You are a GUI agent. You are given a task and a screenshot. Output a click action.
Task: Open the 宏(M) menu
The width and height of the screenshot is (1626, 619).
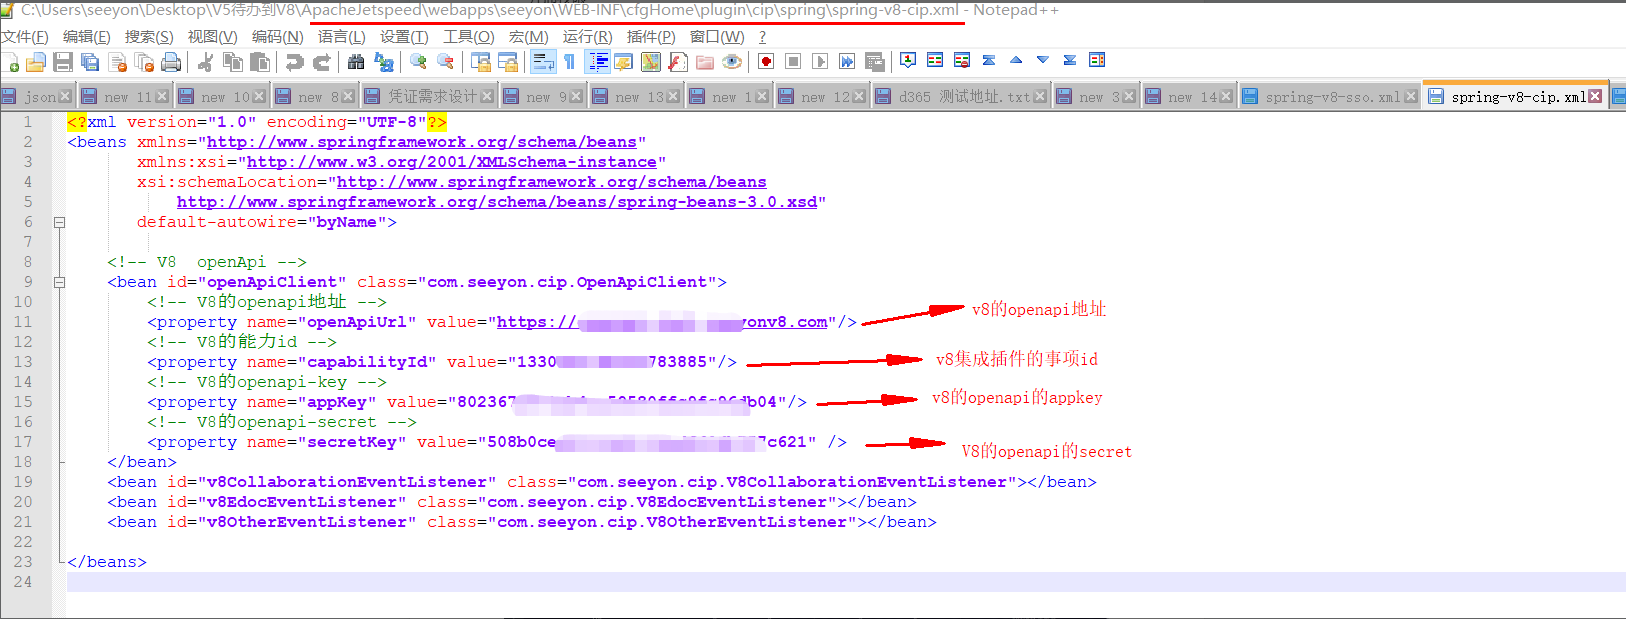(528, 37)
